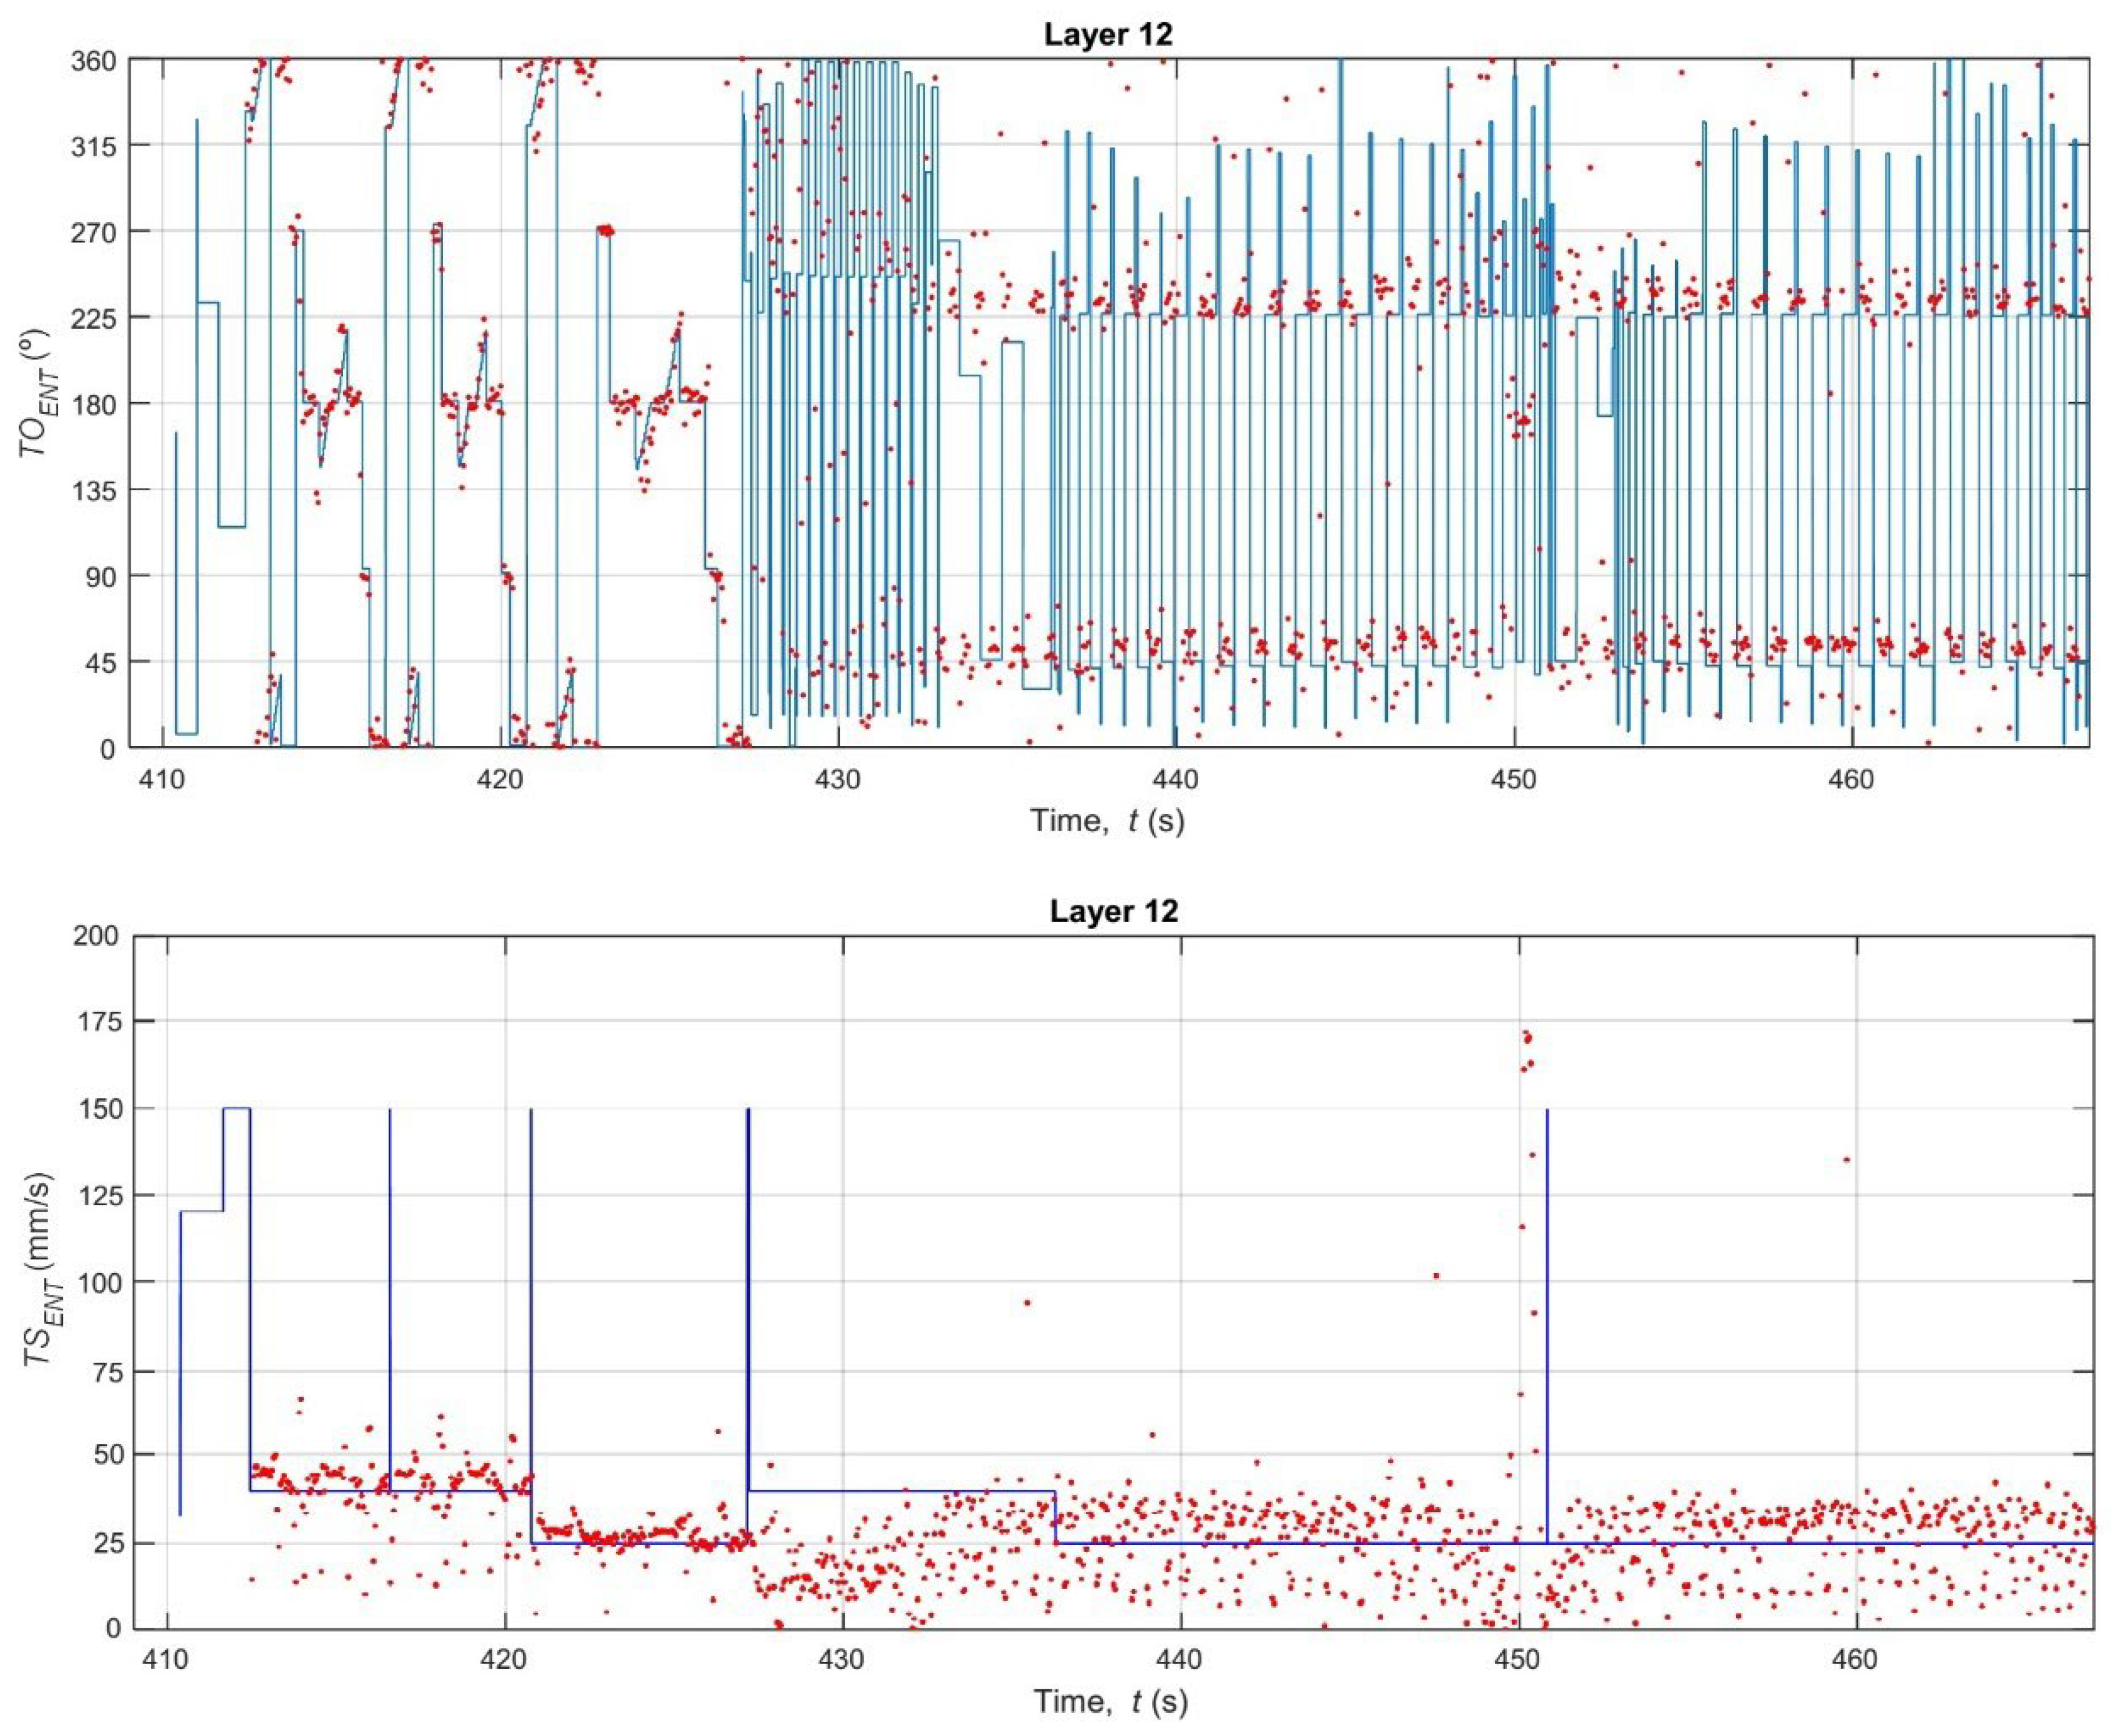
Task: Click the 120 mm/s blue plateau in TS_ENT plot
Action: point(201,1212)
